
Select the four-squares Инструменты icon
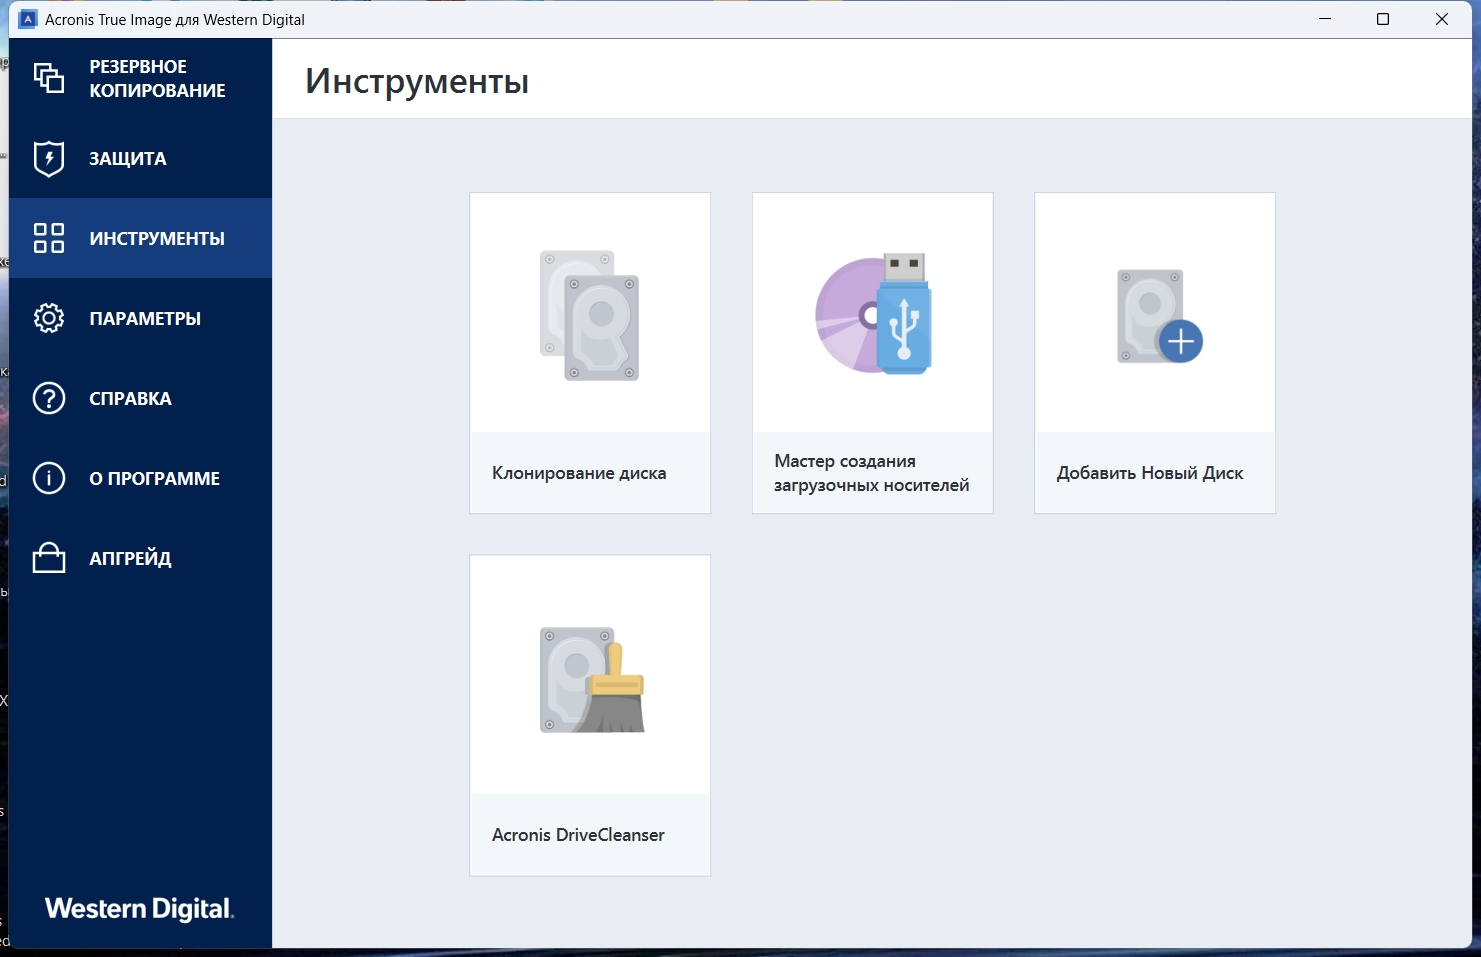coord(48,238)
